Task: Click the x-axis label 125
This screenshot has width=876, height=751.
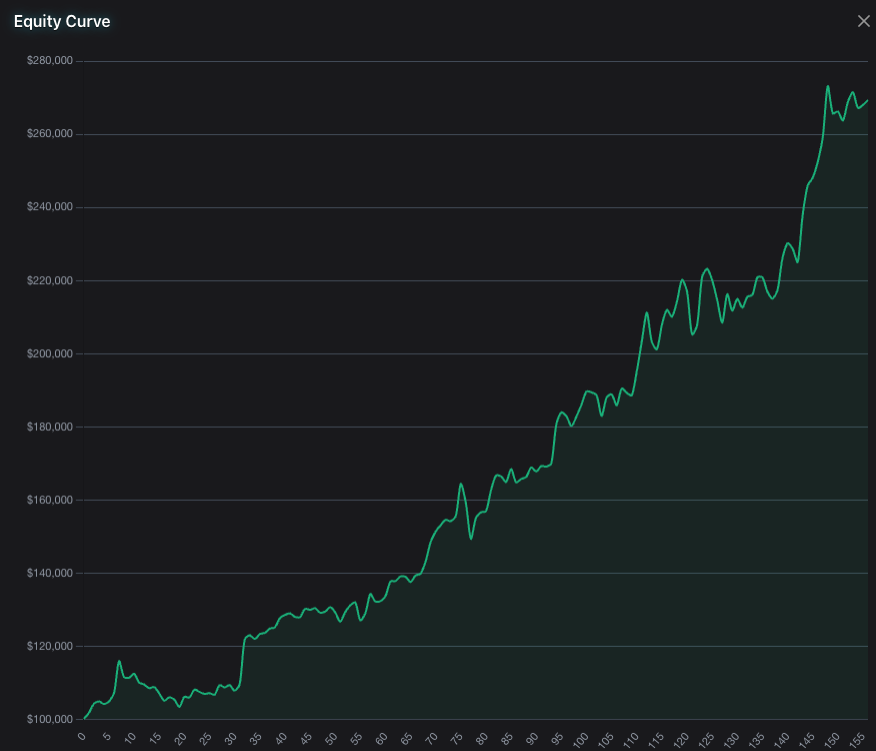Action: [706, 739]
